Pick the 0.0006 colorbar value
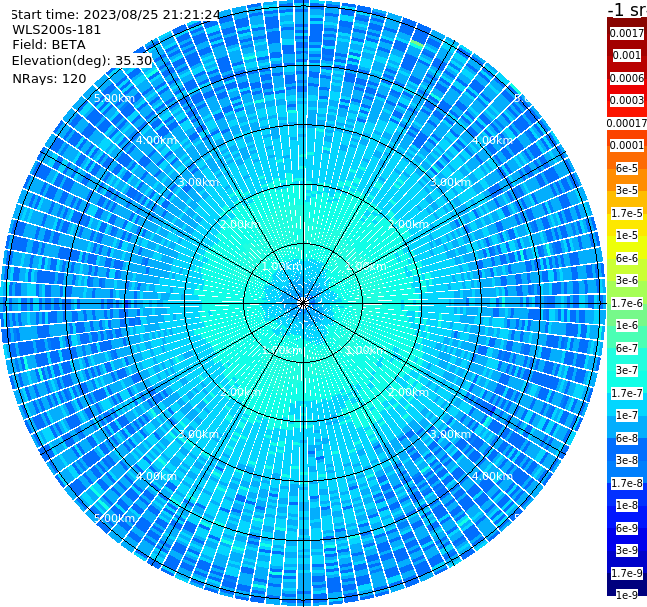647x607 pixels. (627, 78)
